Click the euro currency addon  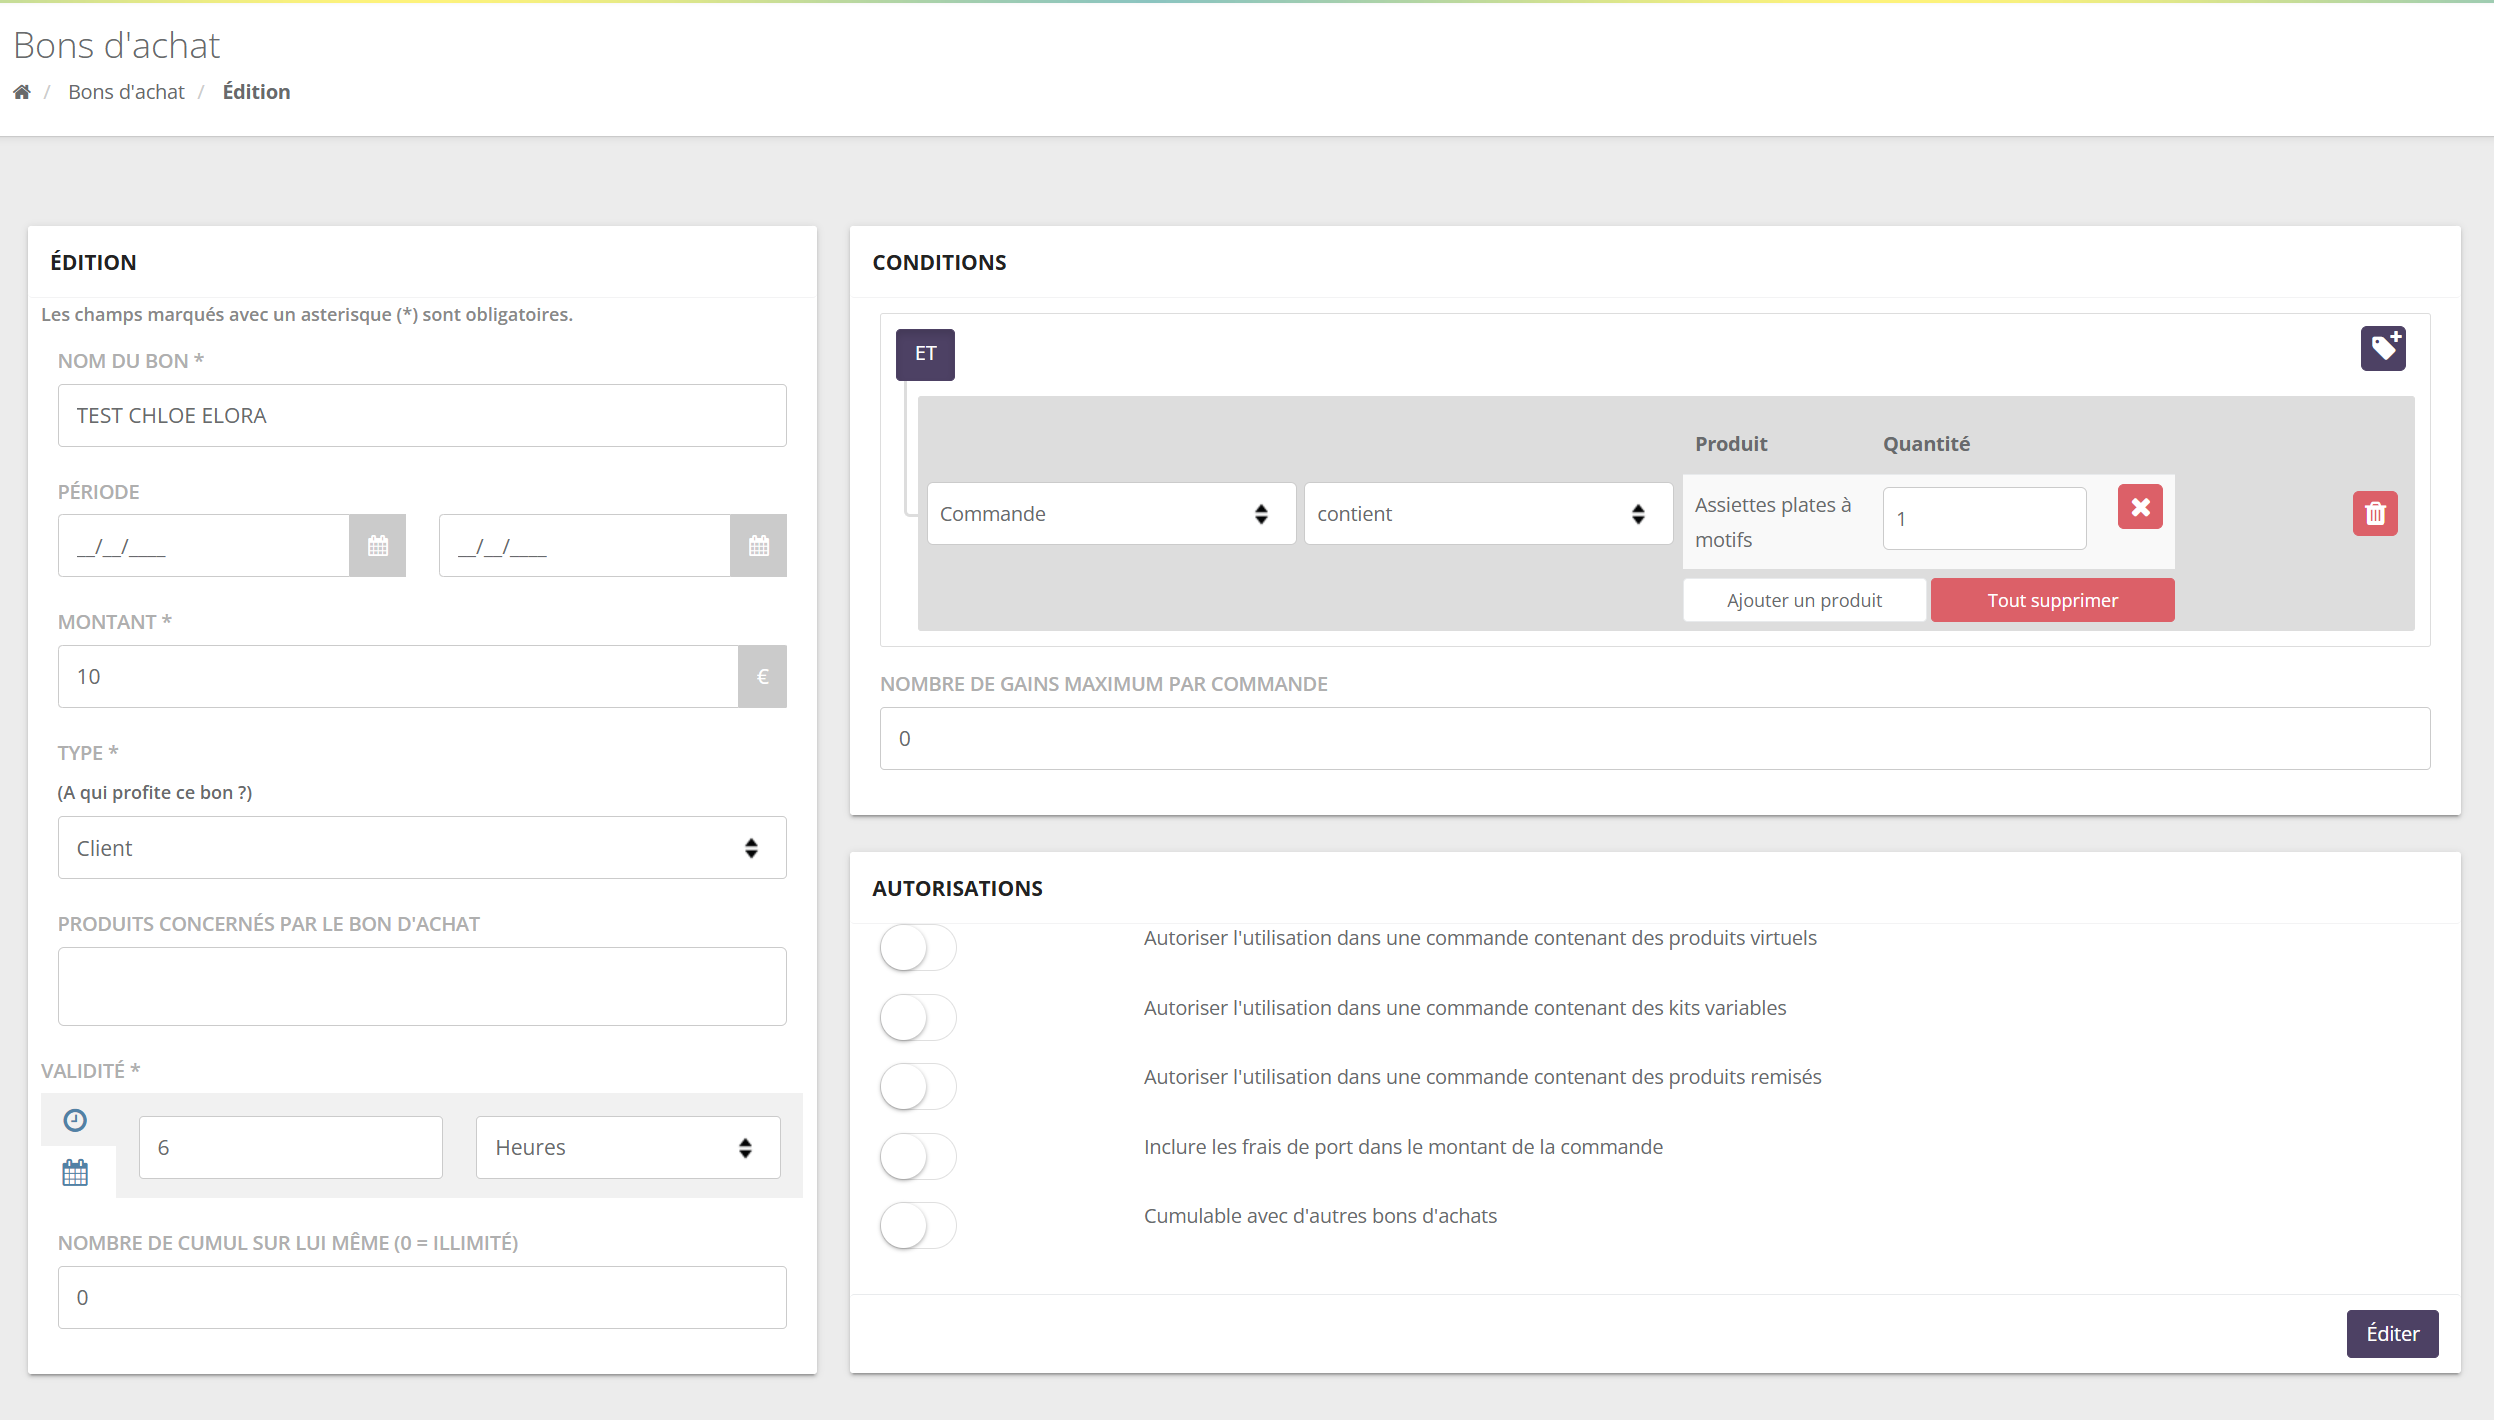pyautogui.click(x=763, y=677)
